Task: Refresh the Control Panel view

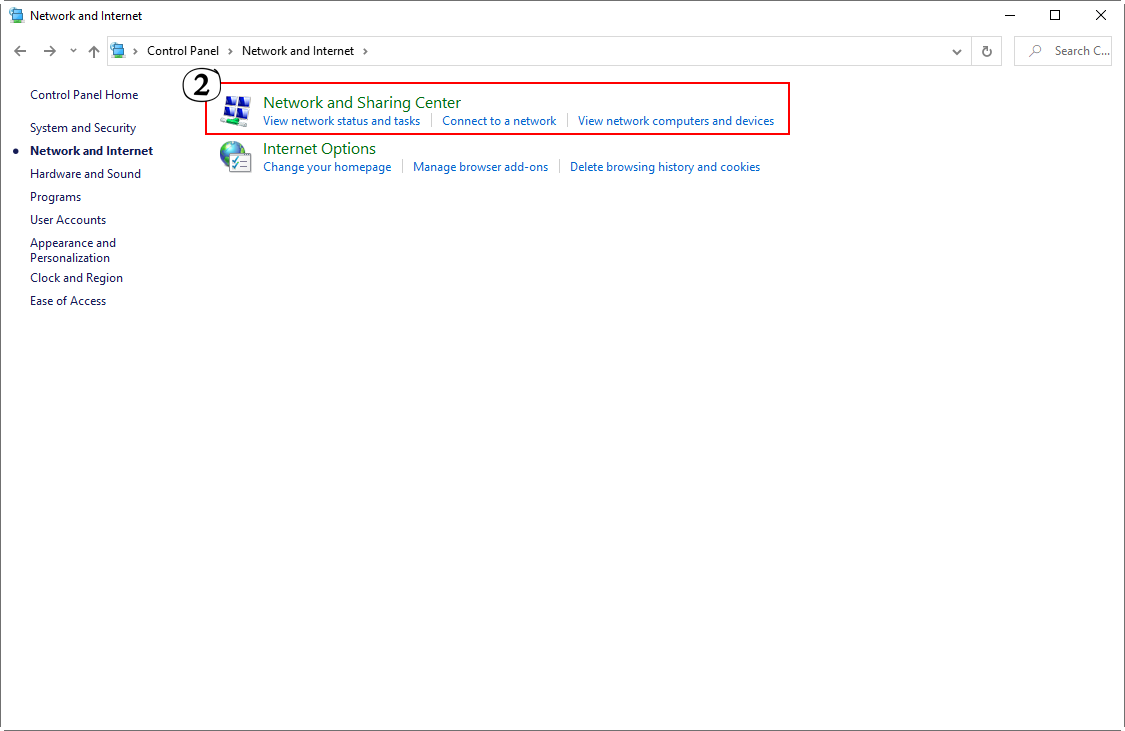Action: tap(987, 51)
